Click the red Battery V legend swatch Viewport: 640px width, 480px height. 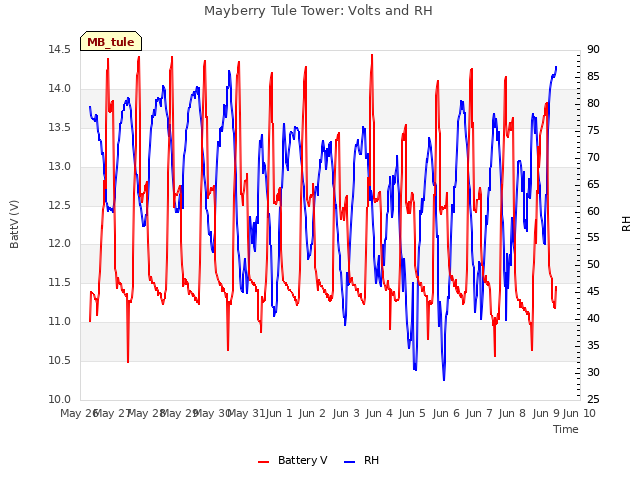click(264, 462)
